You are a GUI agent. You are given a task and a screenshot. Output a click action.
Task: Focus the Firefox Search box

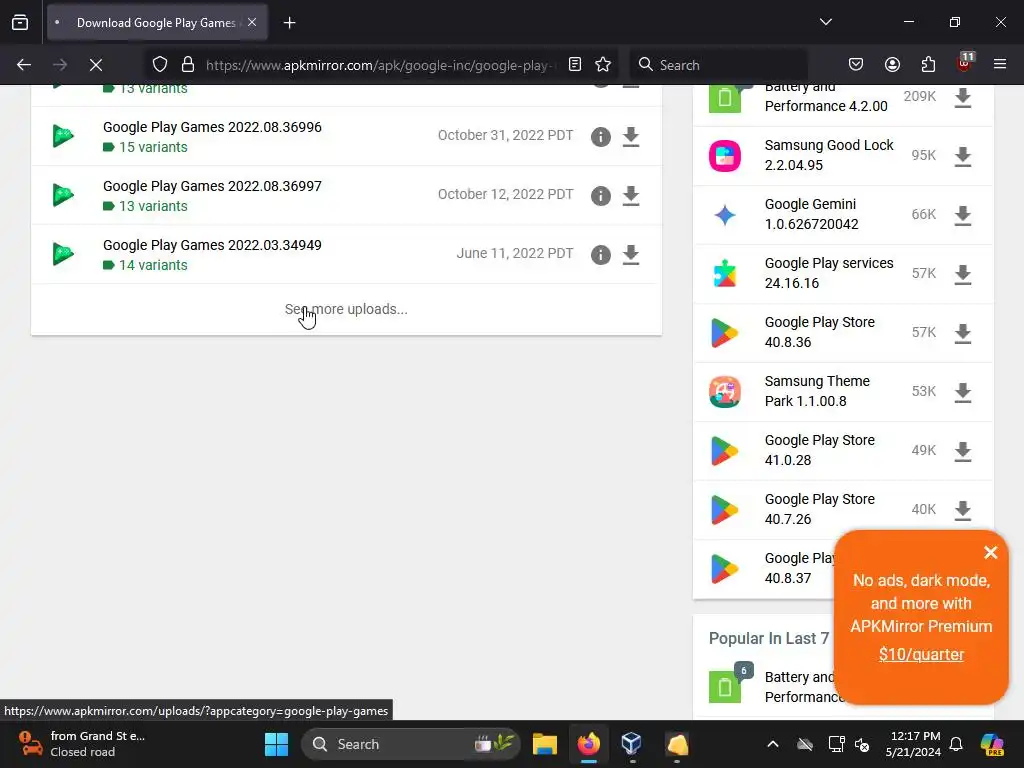pyautogui.click(x=718, y=65)
